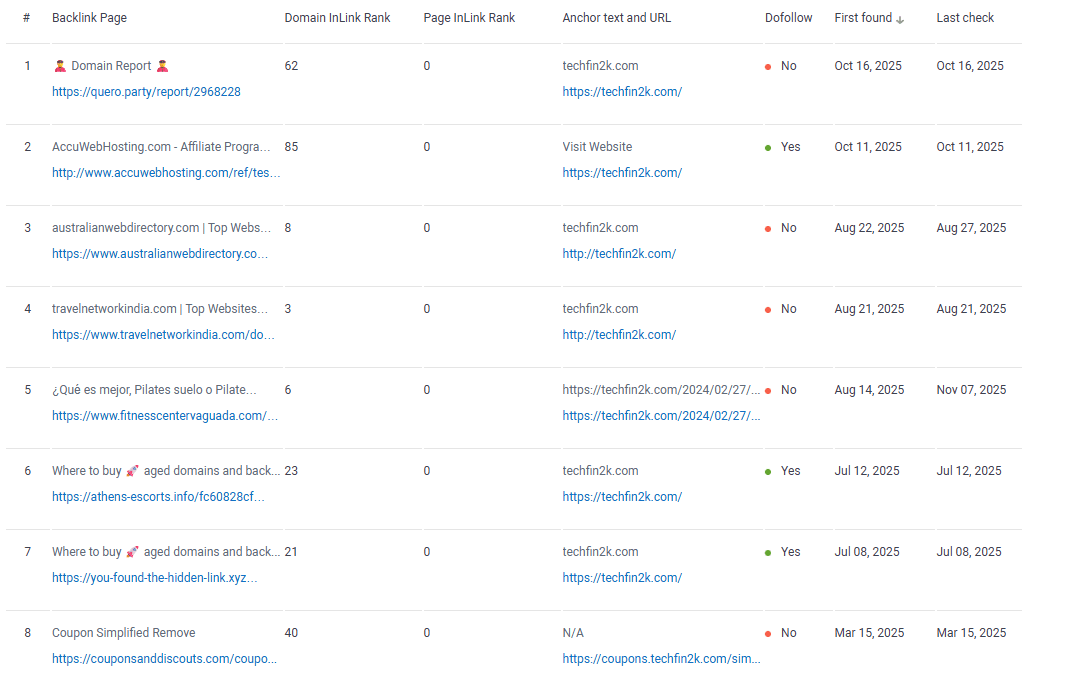Click the Oct 16, 2025 First found date
1085x697 pixels.
click(868, 66)
